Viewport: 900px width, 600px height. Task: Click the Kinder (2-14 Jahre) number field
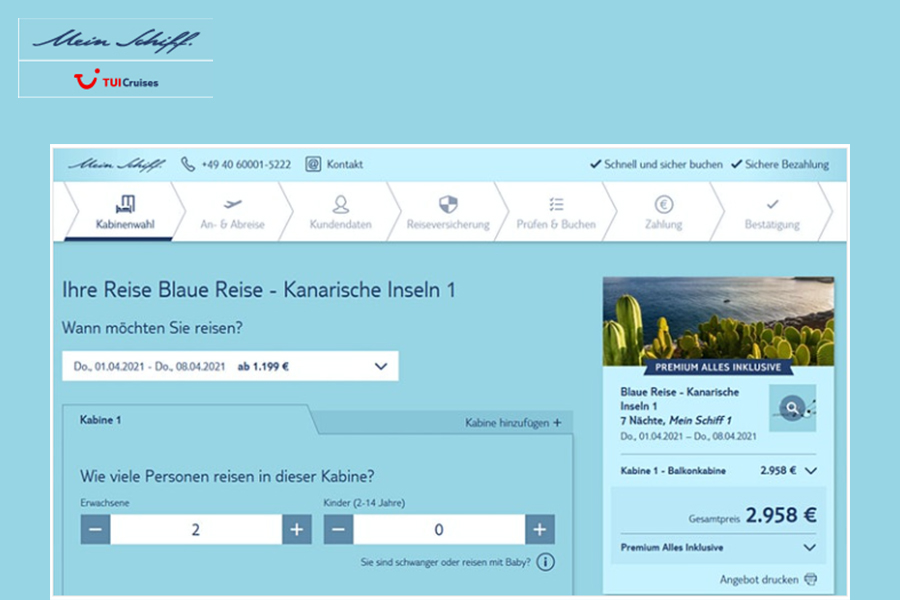click(439, 529)
